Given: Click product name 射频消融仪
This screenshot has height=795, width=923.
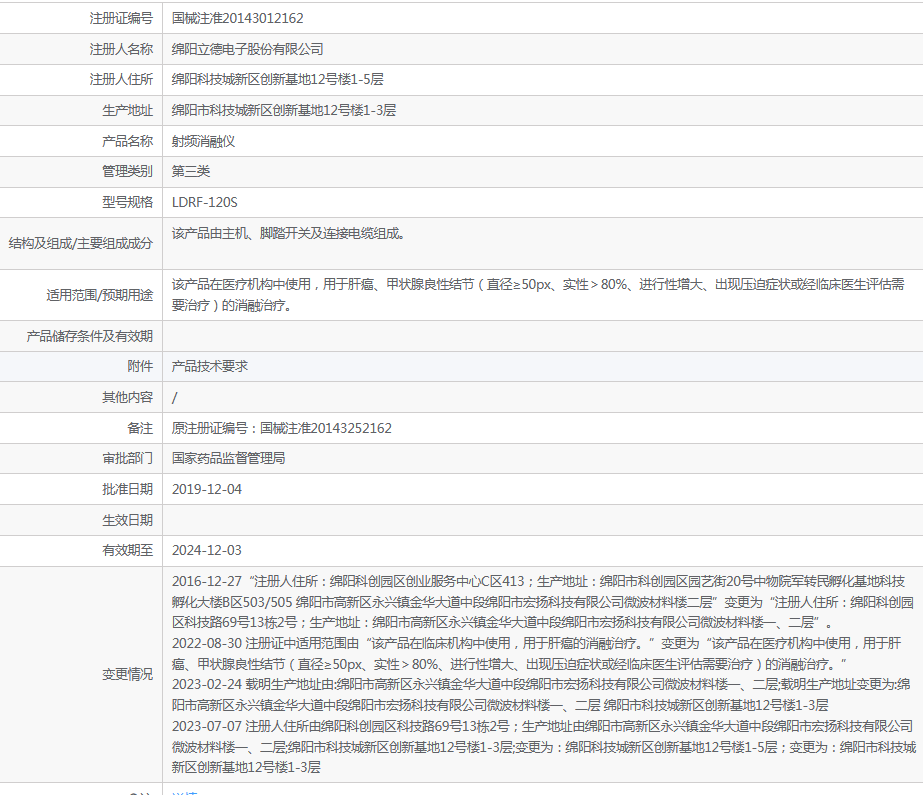Looking at the screenshot, I should 203,141.
